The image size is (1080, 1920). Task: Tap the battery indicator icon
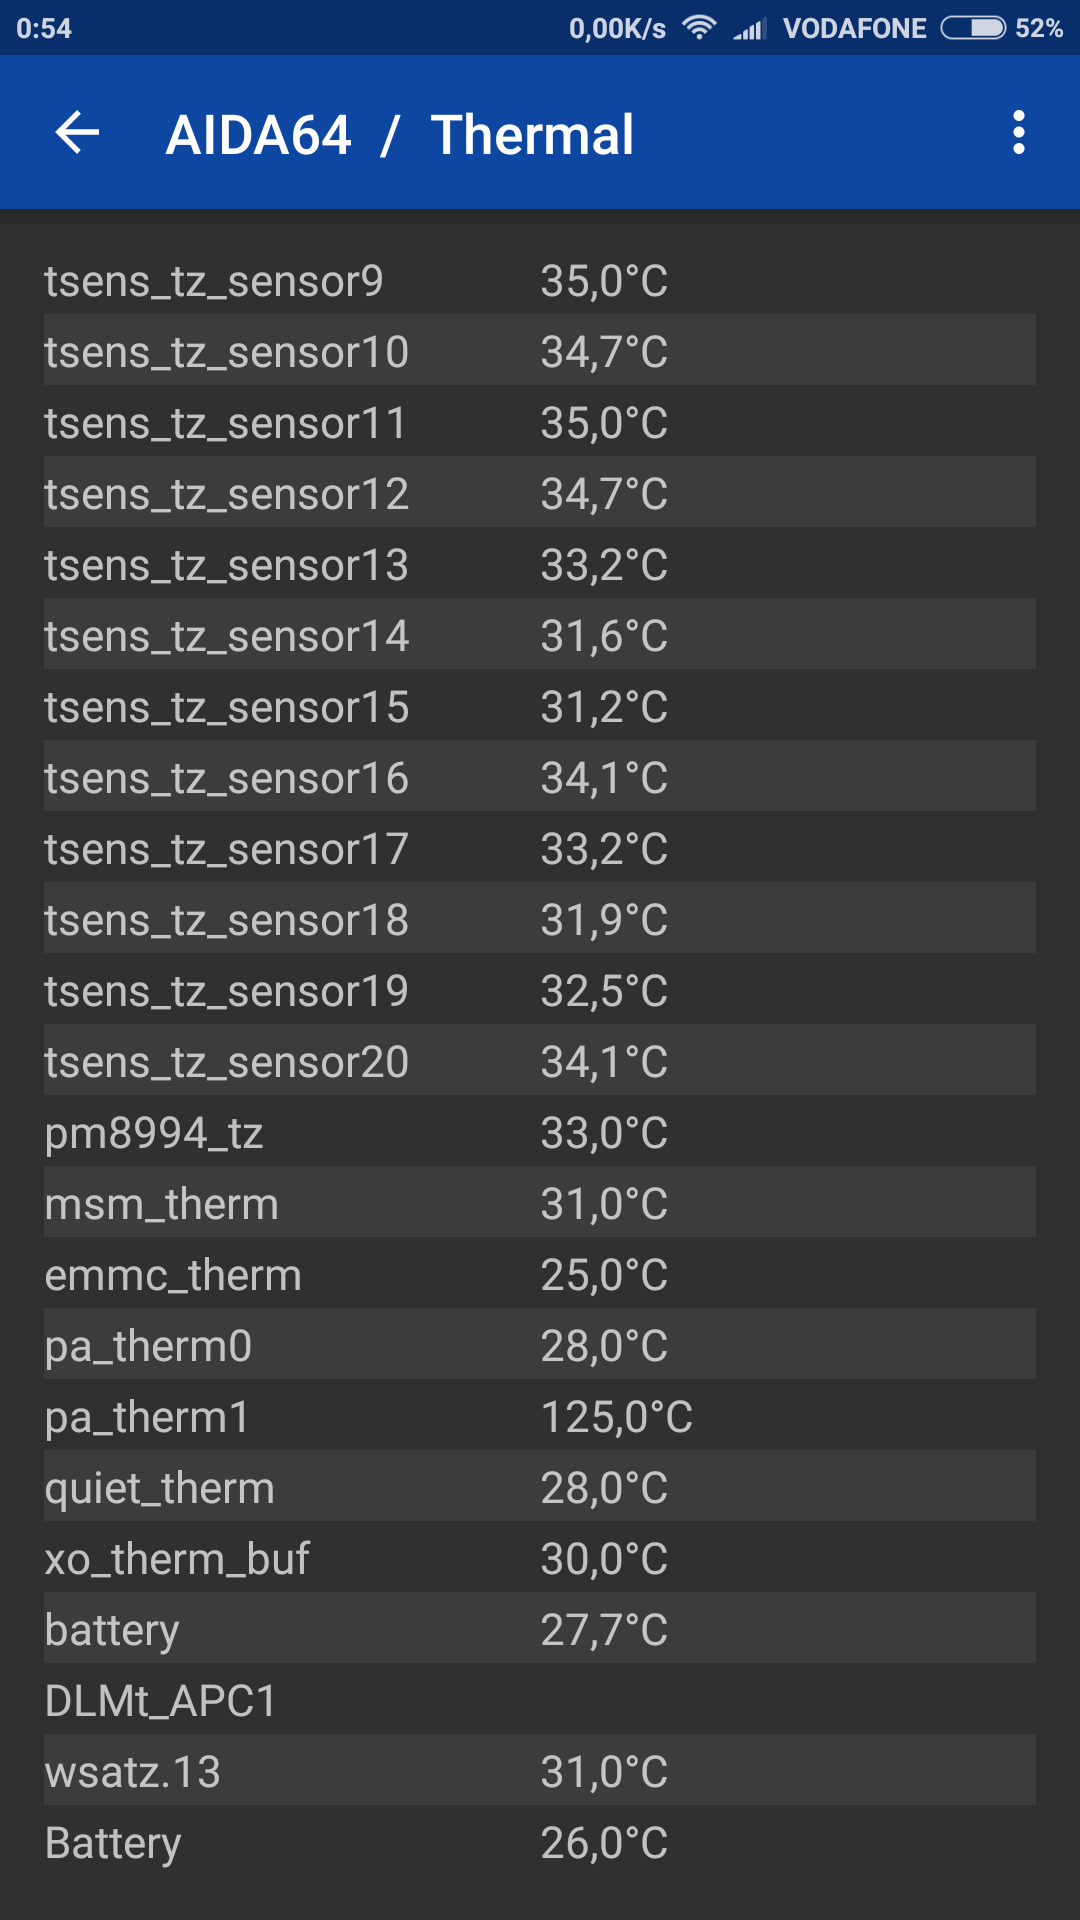pyautogui.click(x=972, y=28)
